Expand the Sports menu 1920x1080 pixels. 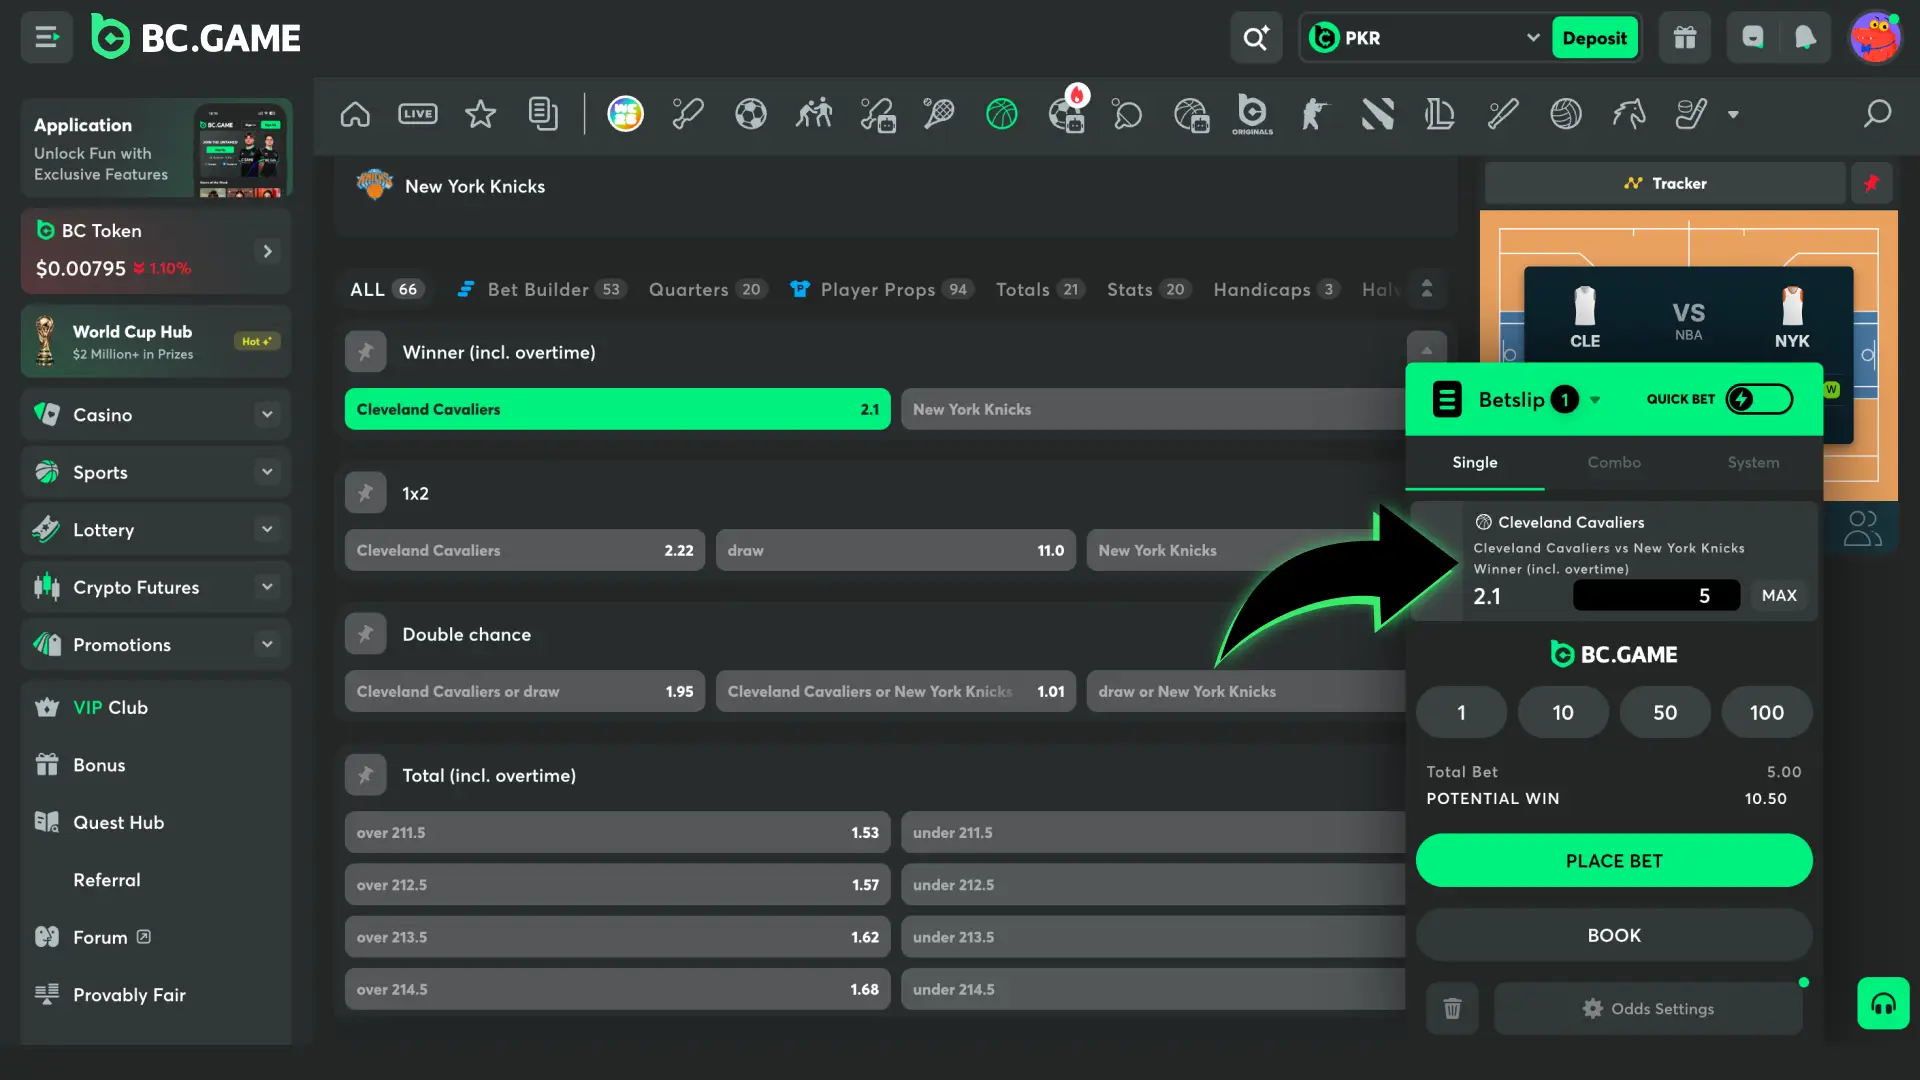(x=267, y=472)
